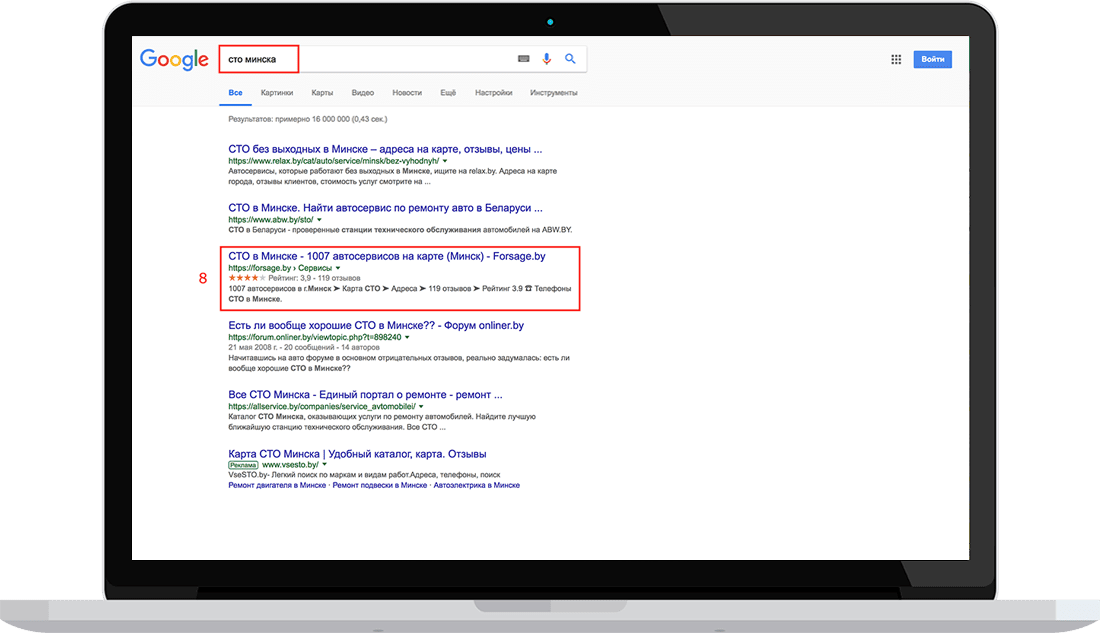
Task: Click the blue magnifier search icon
Action: (570, 59)
